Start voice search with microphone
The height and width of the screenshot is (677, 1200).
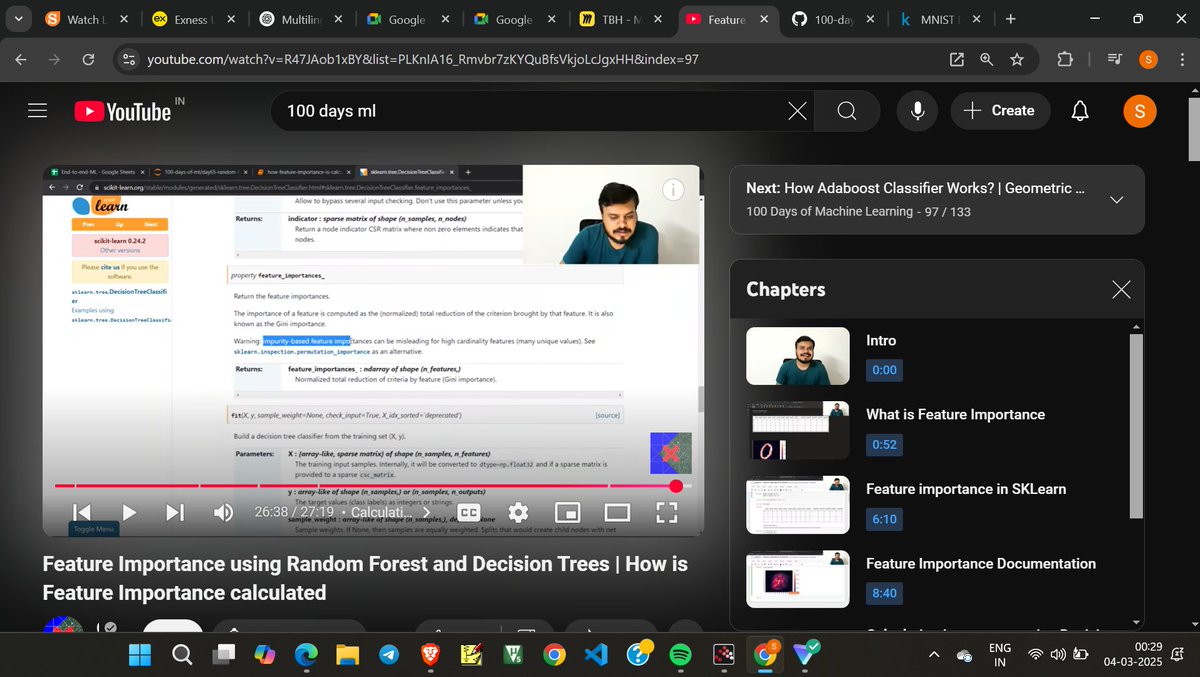point(917,111)
